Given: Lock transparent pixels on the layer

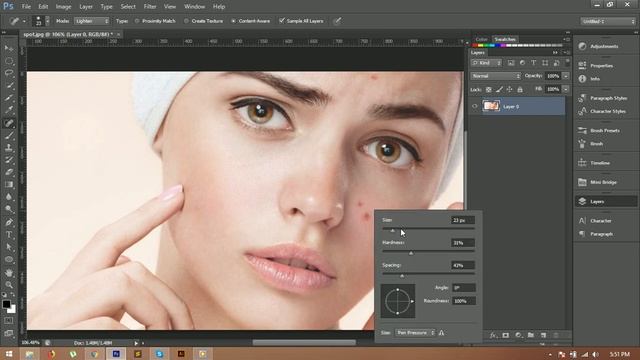Looking at the screenshot, I should pyautogui.click(x=489, y=89).
